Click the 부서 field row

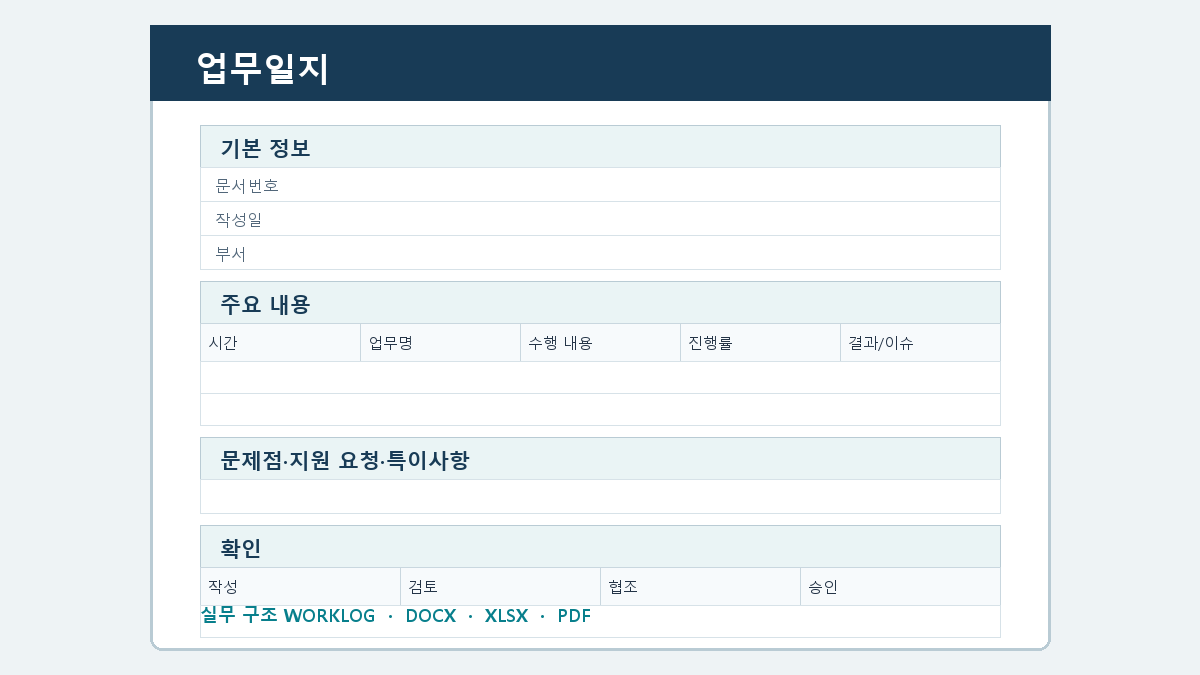click(x=600, y=253)
